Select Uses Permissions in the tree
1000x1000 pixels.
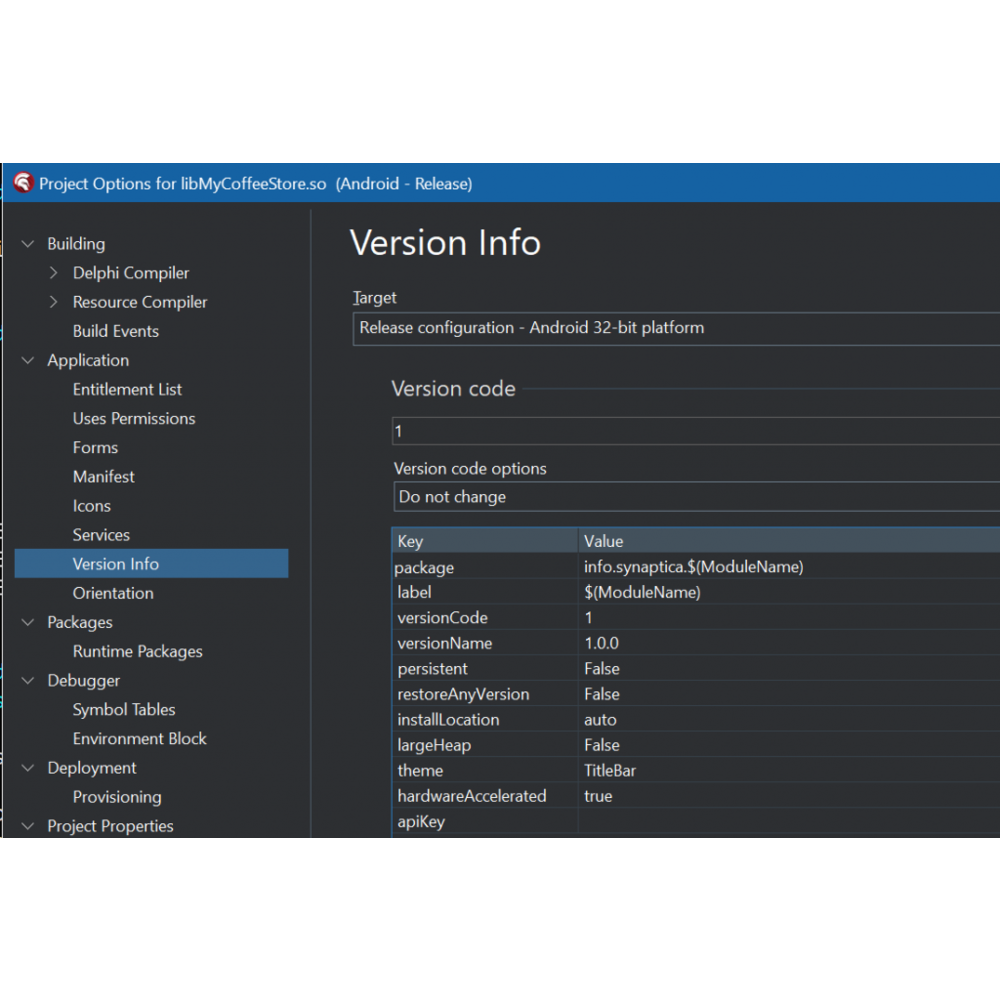pos(134,418)
